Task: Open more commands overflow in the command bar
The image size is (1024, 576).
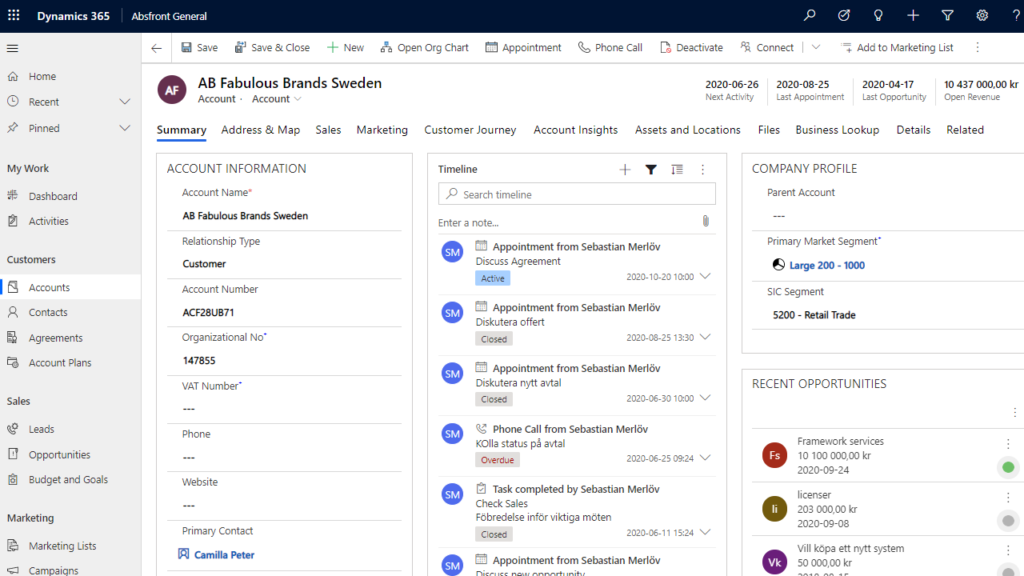Action: point(978,48)
